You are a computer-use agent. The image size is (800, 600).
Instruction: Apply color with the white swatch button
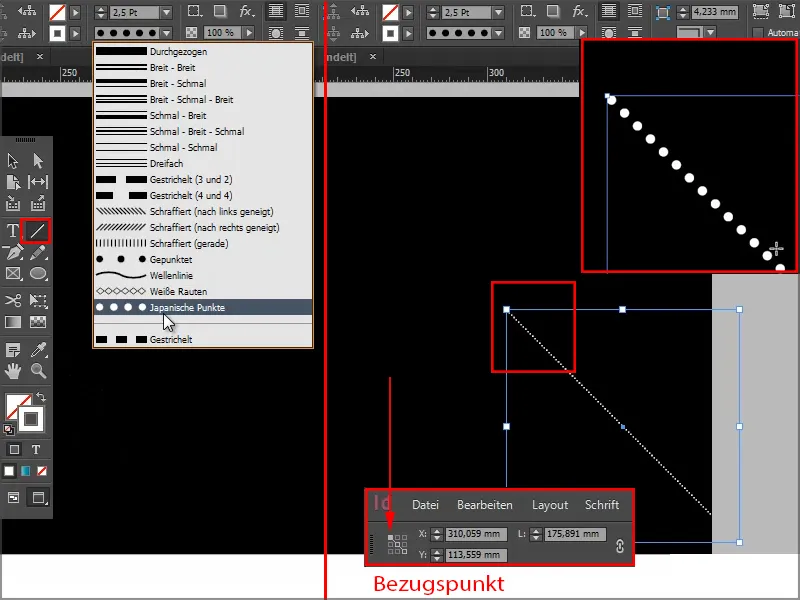pos(9,471)
